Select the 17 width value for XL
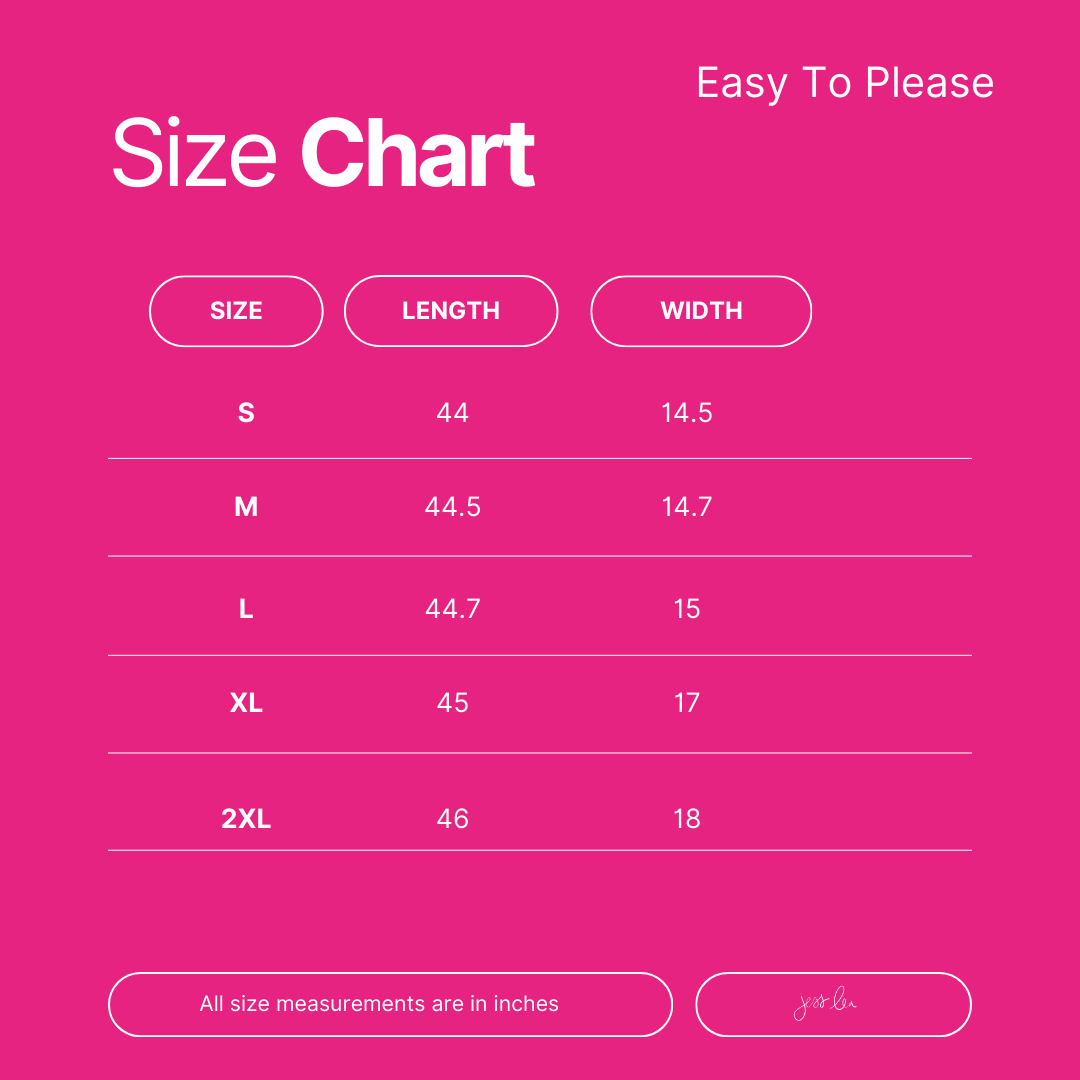The image size is (1080, 1080). 687,703
